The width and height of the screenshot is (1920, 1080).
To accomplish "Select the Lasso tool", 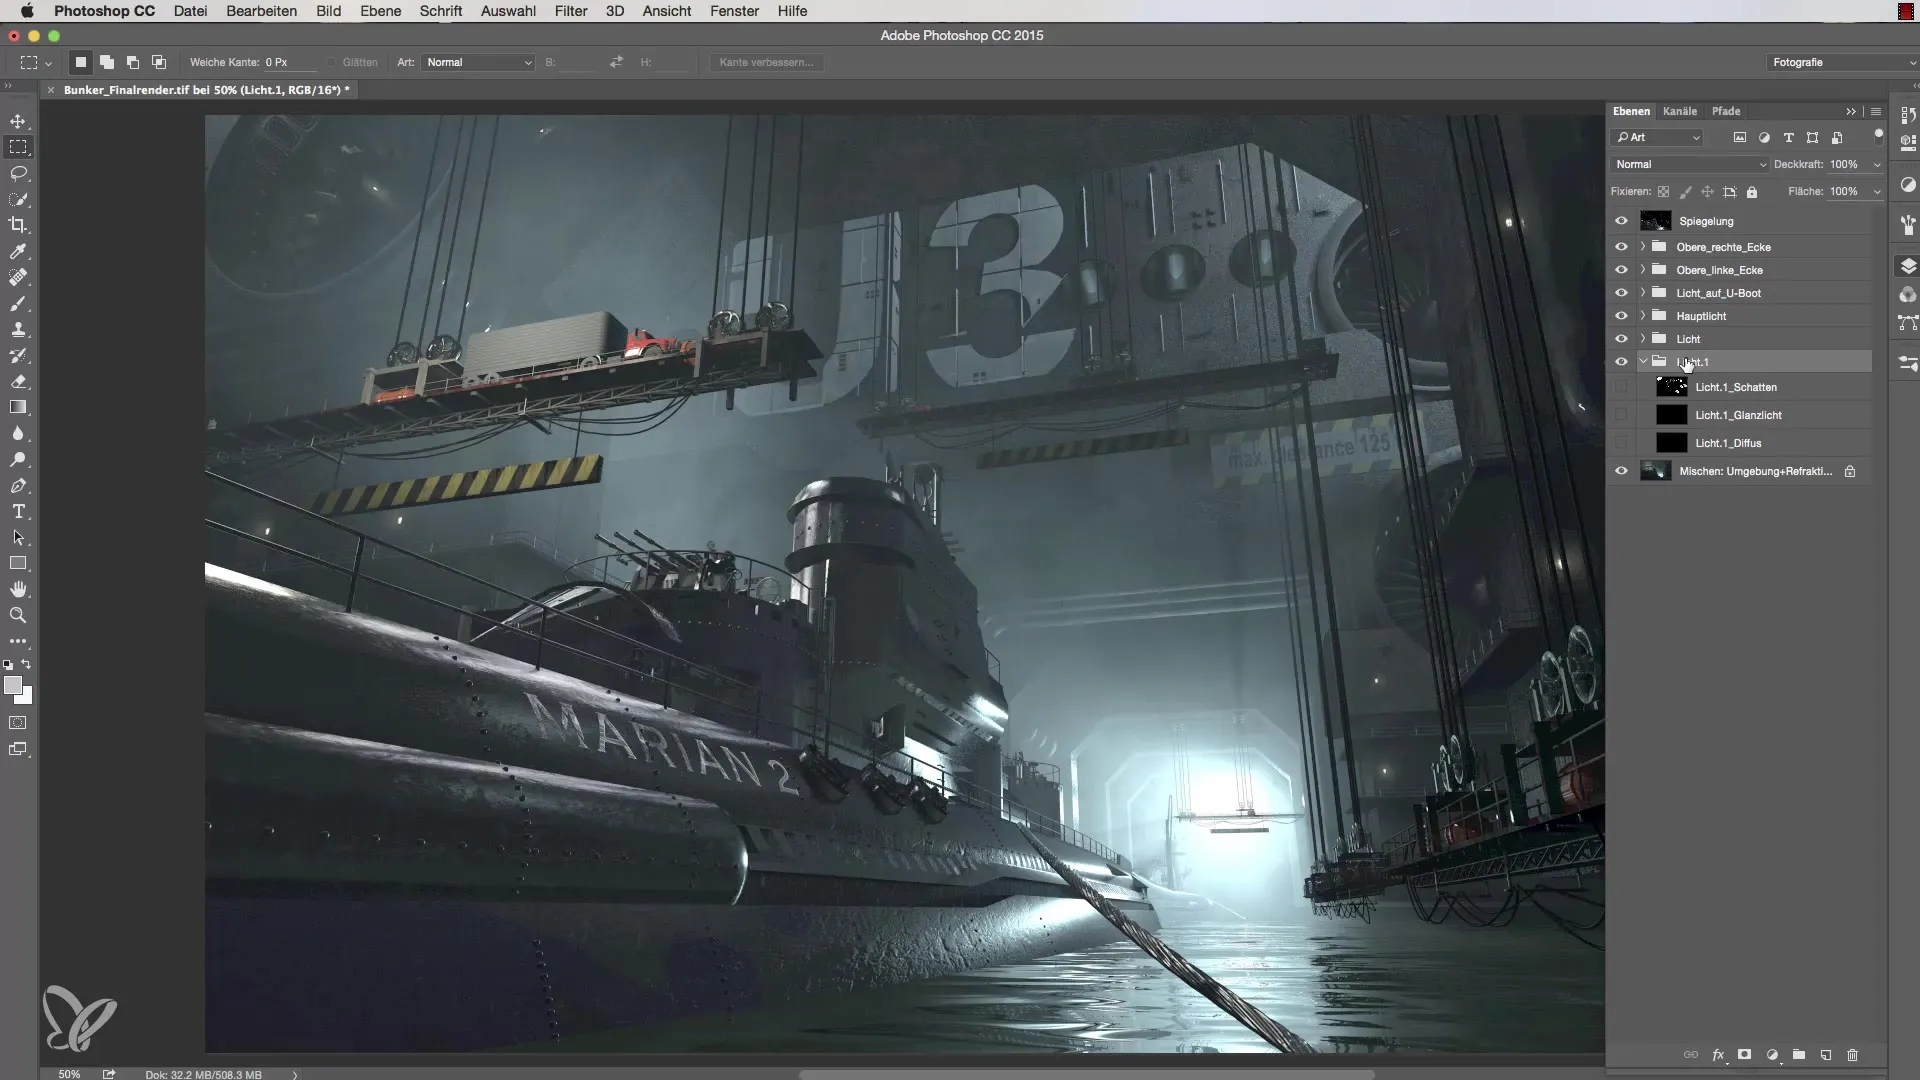I will (x=18, y=173).
